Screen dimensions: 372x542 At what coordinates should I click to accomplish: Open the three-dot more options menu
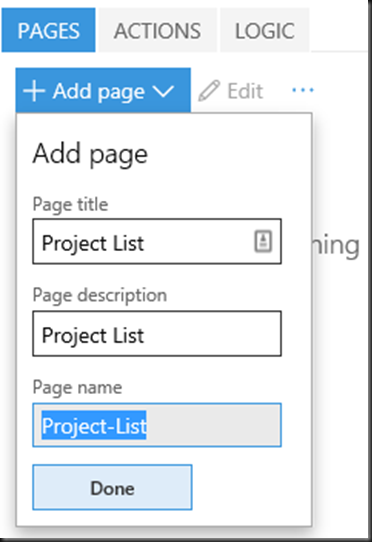coord(303,90)
